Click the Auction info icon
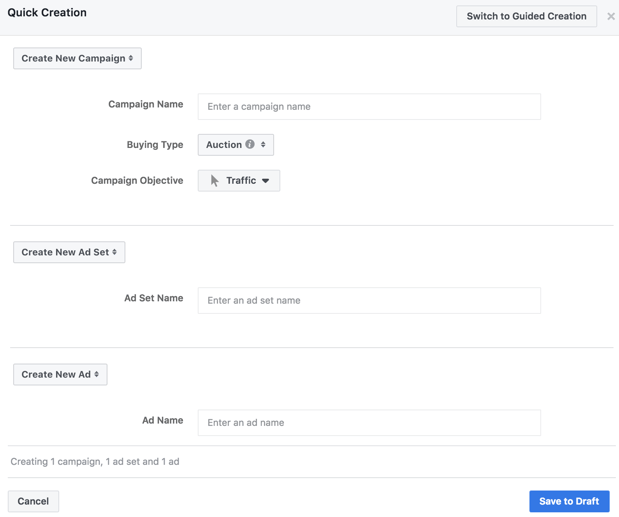Screen dimensions: 619x517 pyautogui.click(x=250, y=144)
